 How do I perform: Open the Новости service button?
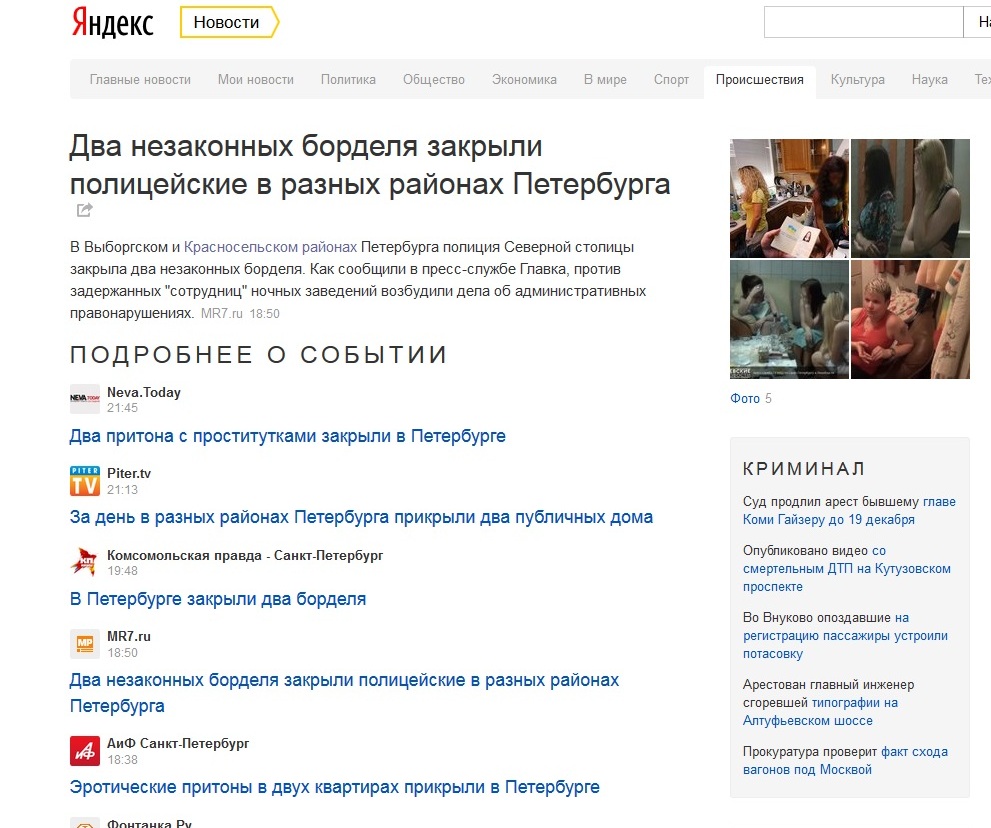pyautogui.click(x=228, y=22)
